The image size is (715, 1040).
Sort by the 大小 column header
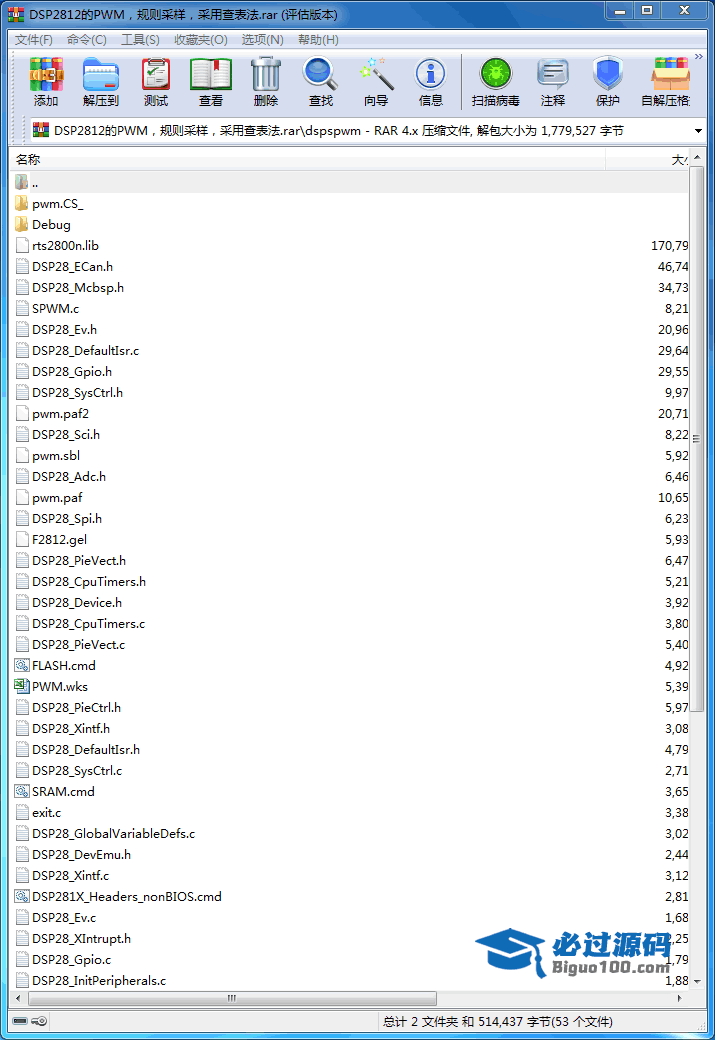[x=679, y=160]
